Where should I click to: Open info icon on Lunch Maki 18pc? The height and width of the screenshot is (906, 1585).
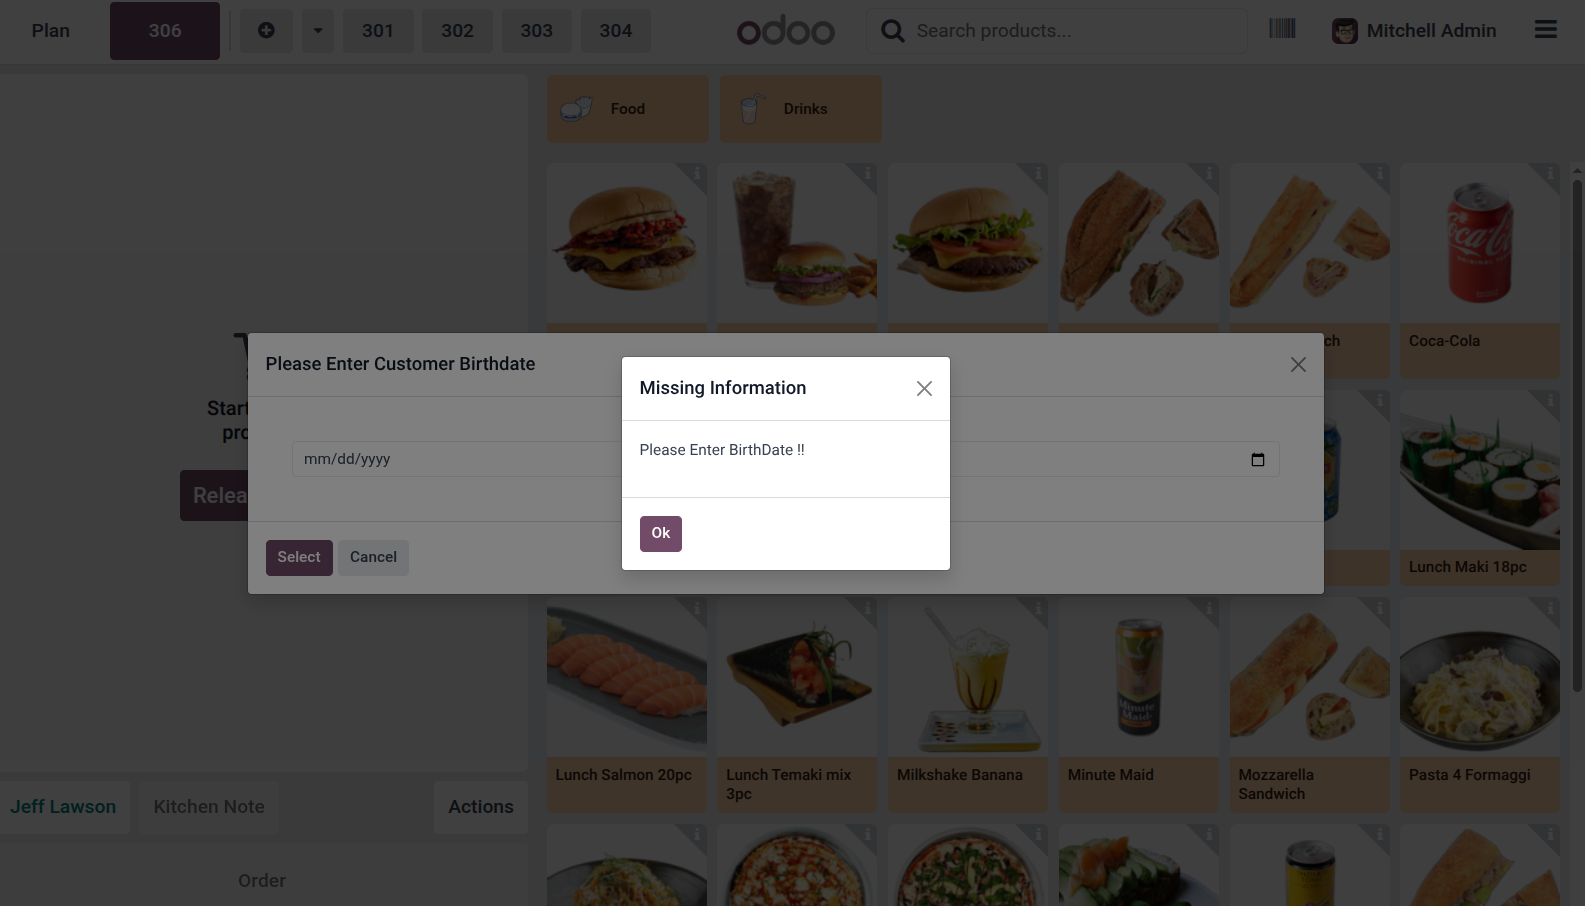point(1550,400)
